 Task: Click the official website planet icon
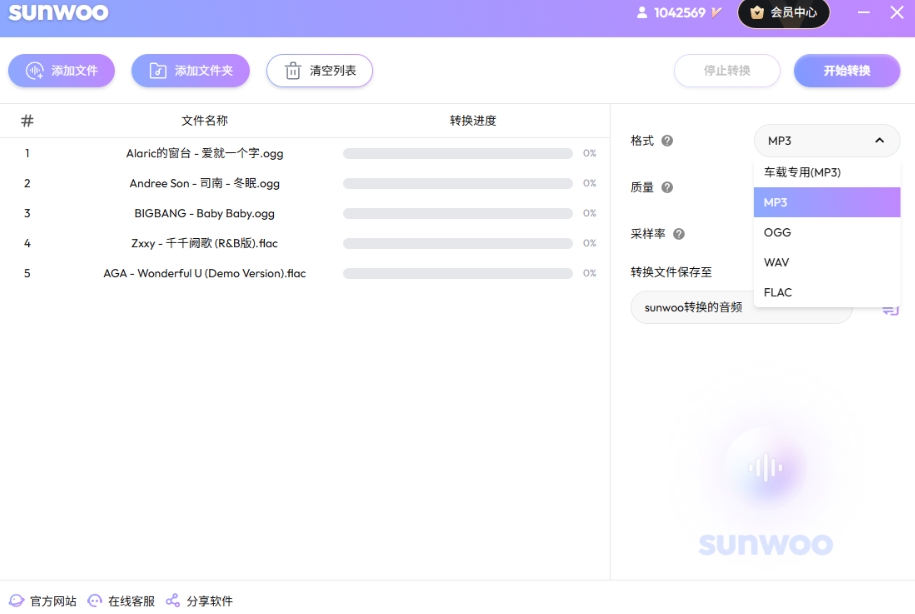pos(17,601)
